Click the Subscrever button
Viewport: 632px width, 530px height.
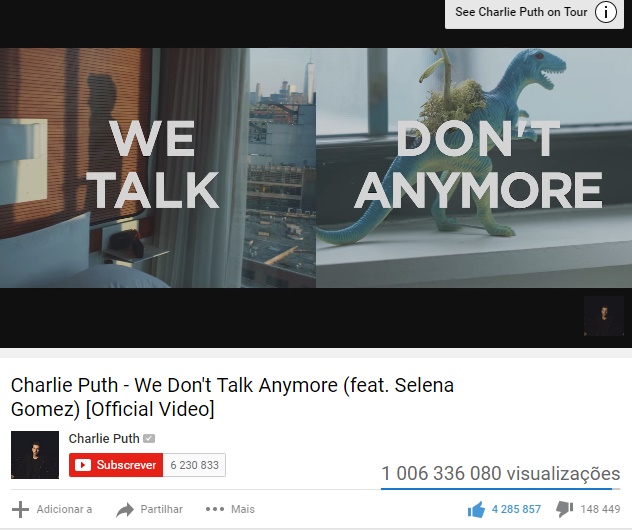click(116, 465)
